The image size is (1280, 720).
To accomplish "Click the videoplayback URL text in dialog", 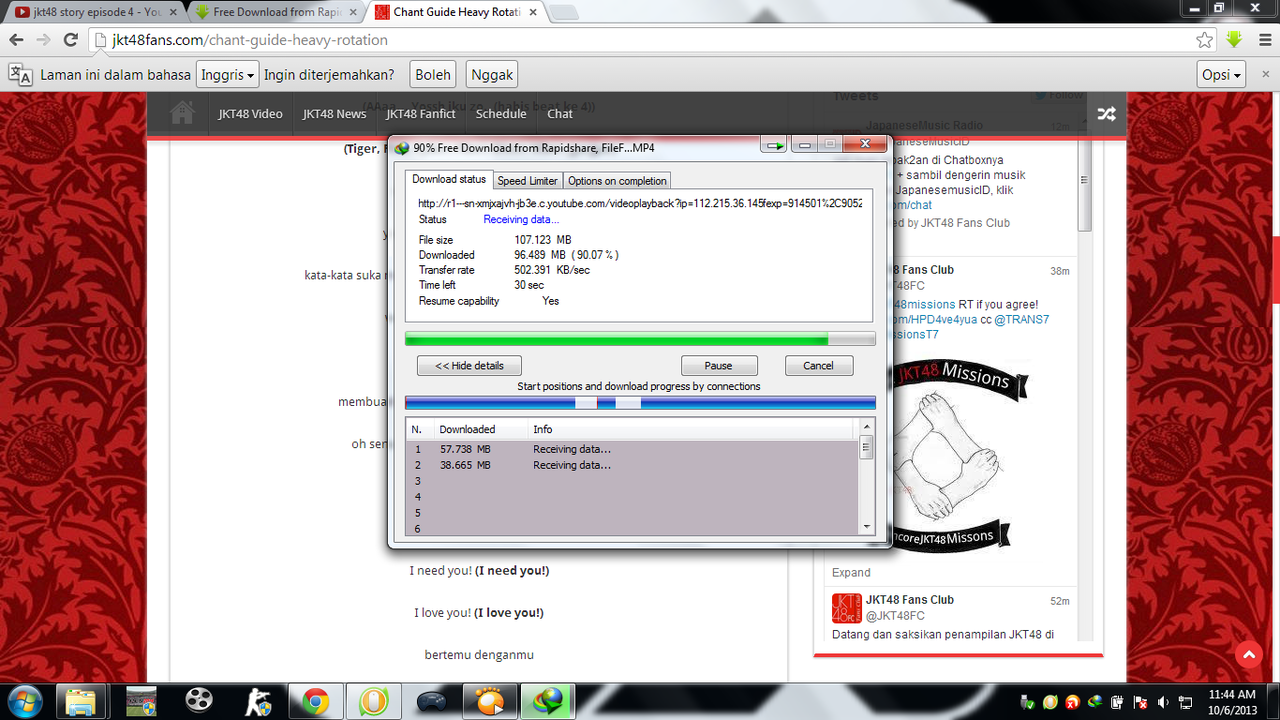I will click(x=640, y=203).
